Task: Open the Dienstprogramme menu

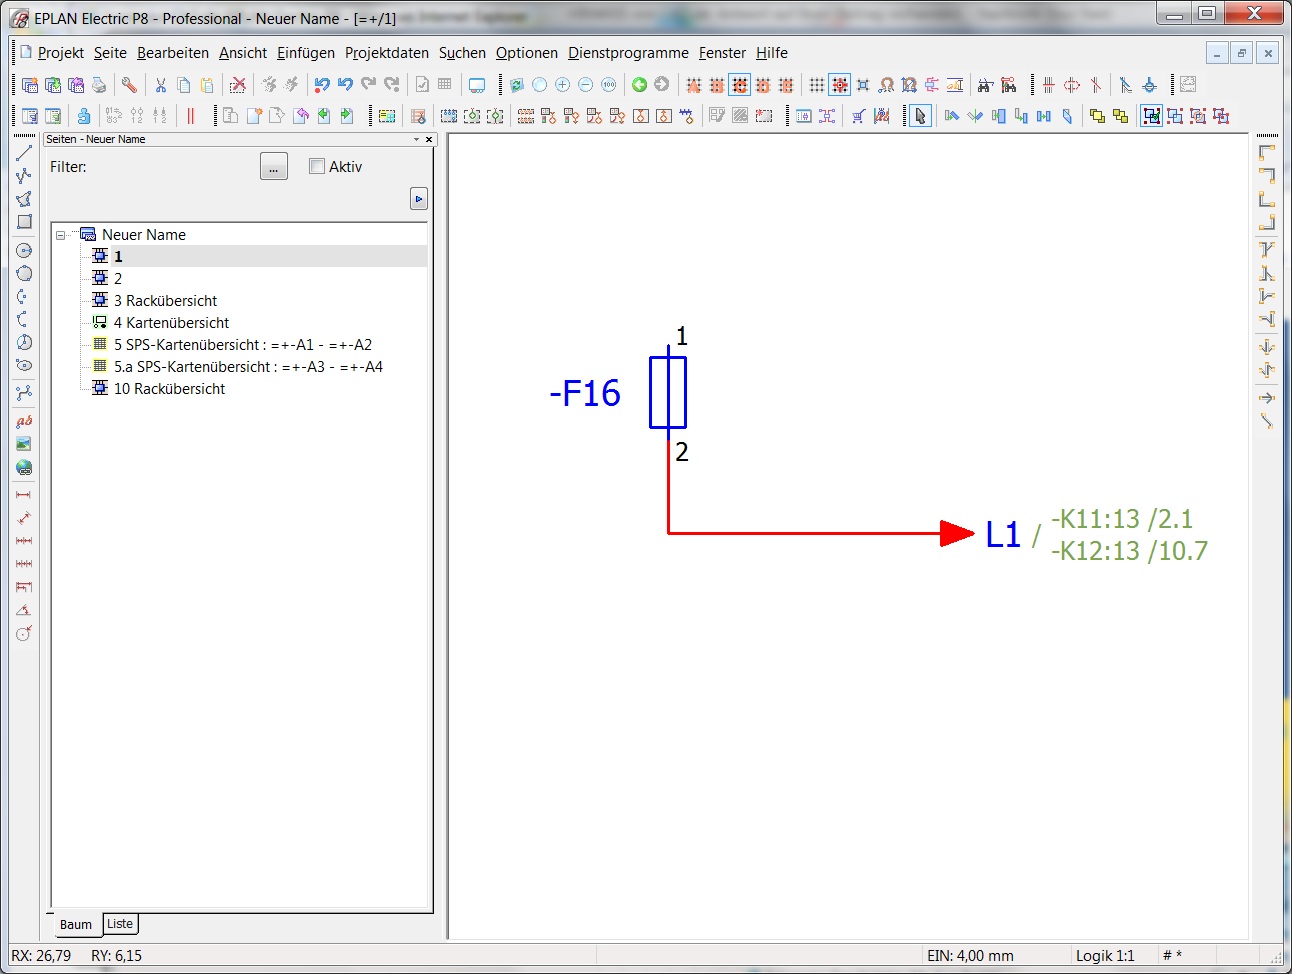Action: [628, 53]
